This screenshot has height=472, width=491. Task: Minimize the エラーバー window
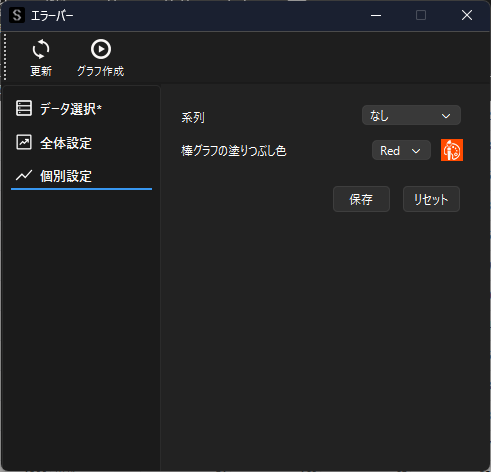click(376, 15)
